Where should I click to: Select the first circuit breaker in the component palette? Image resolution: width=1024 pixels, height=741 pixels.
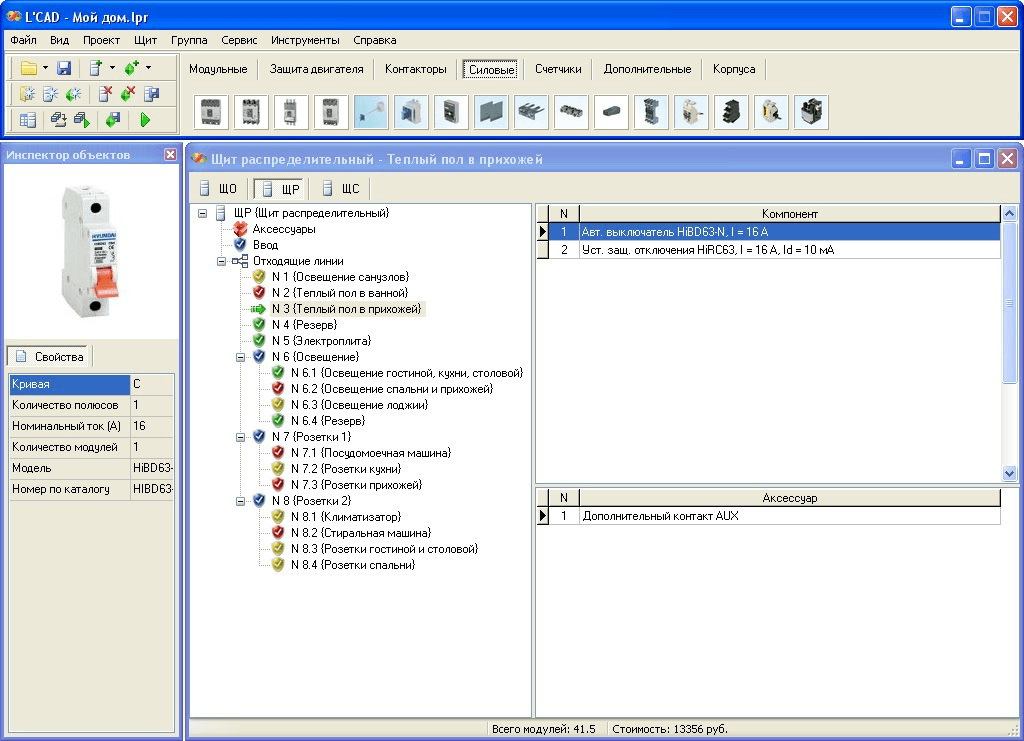point(211,112)
